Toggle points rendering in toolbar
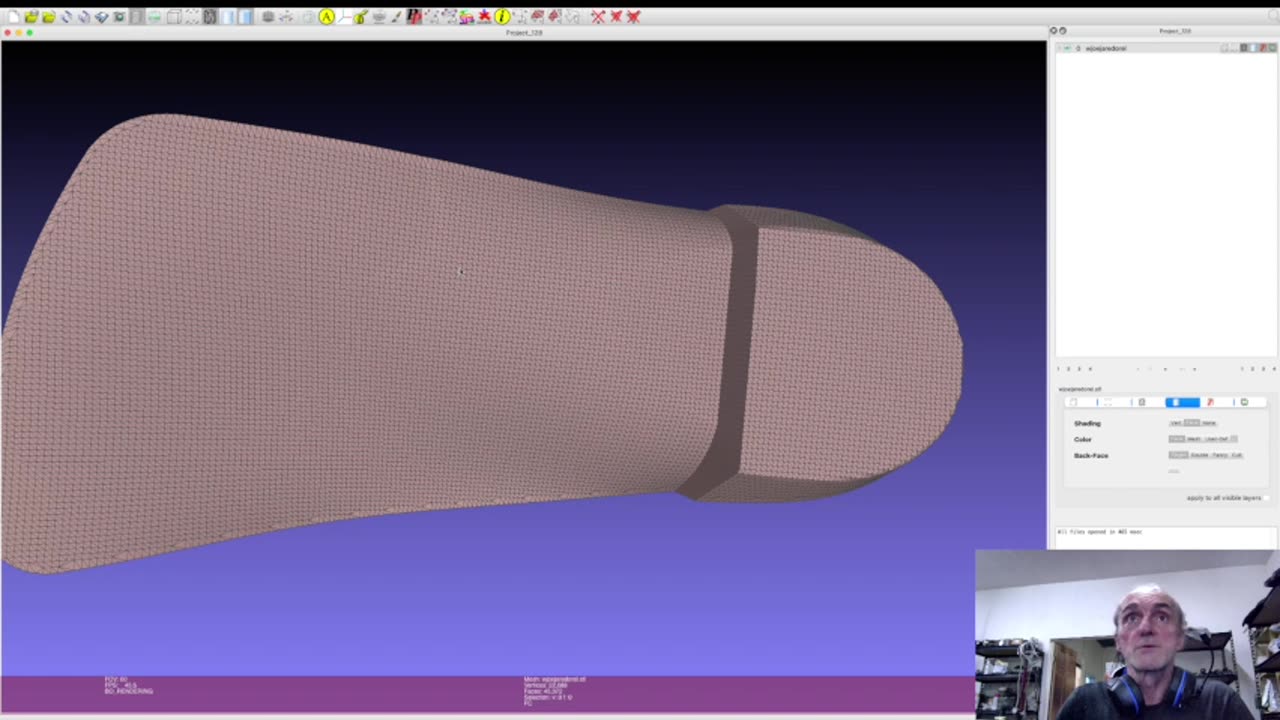Image resolution: width=1280 pixels, height=720 pixels. click(191, 16)
